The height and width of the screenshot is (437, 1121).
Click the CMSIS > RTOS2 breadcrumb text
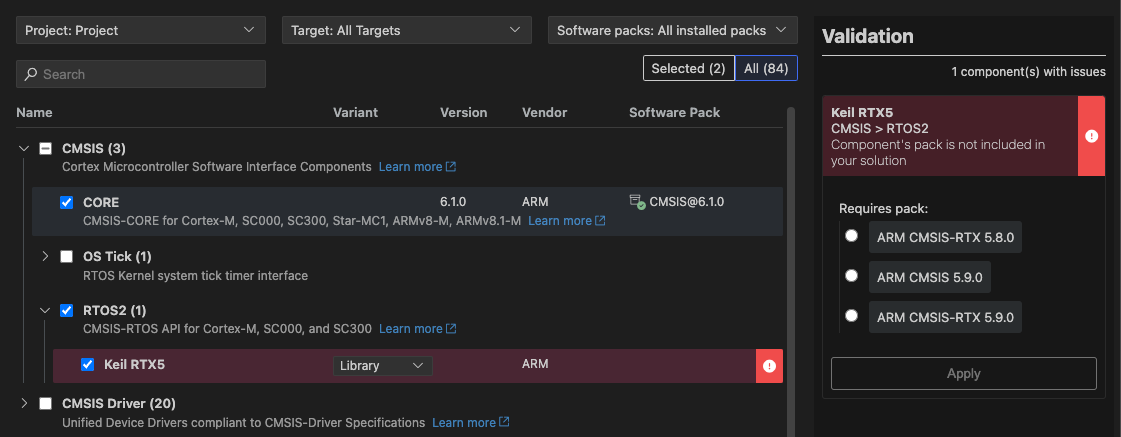880,128
